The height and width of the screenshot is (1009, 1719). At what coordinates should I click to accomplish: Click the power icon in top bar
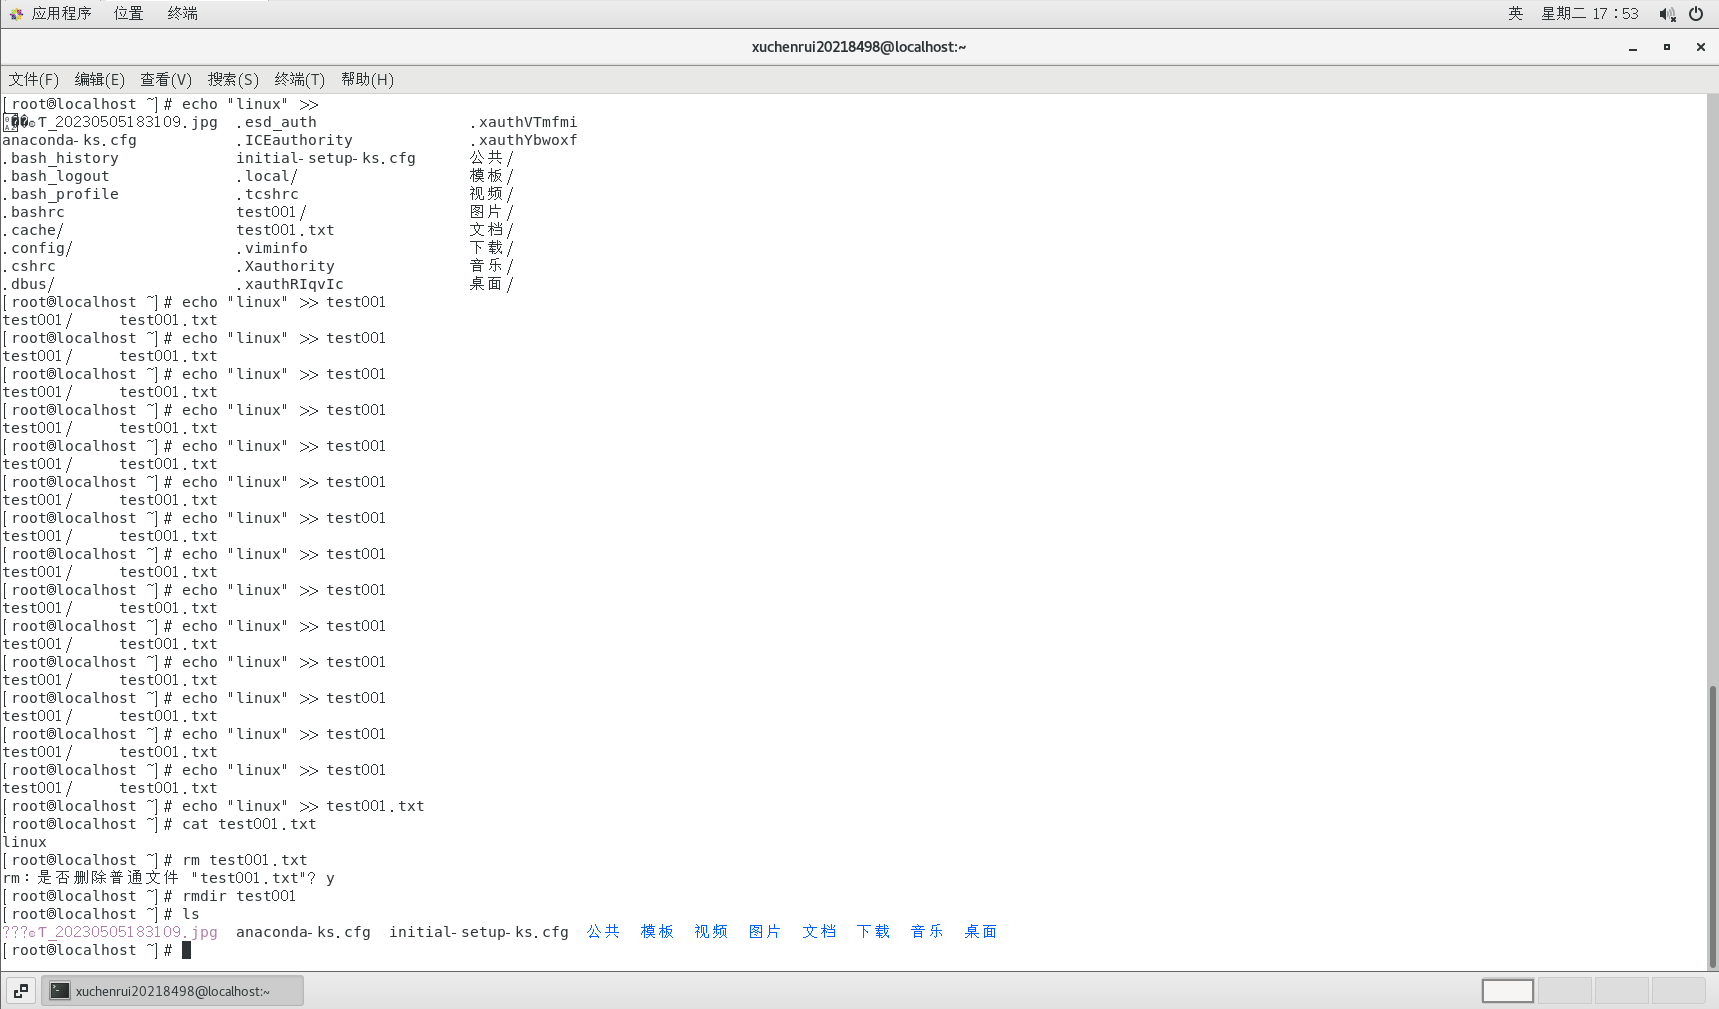click(1696, 14)
